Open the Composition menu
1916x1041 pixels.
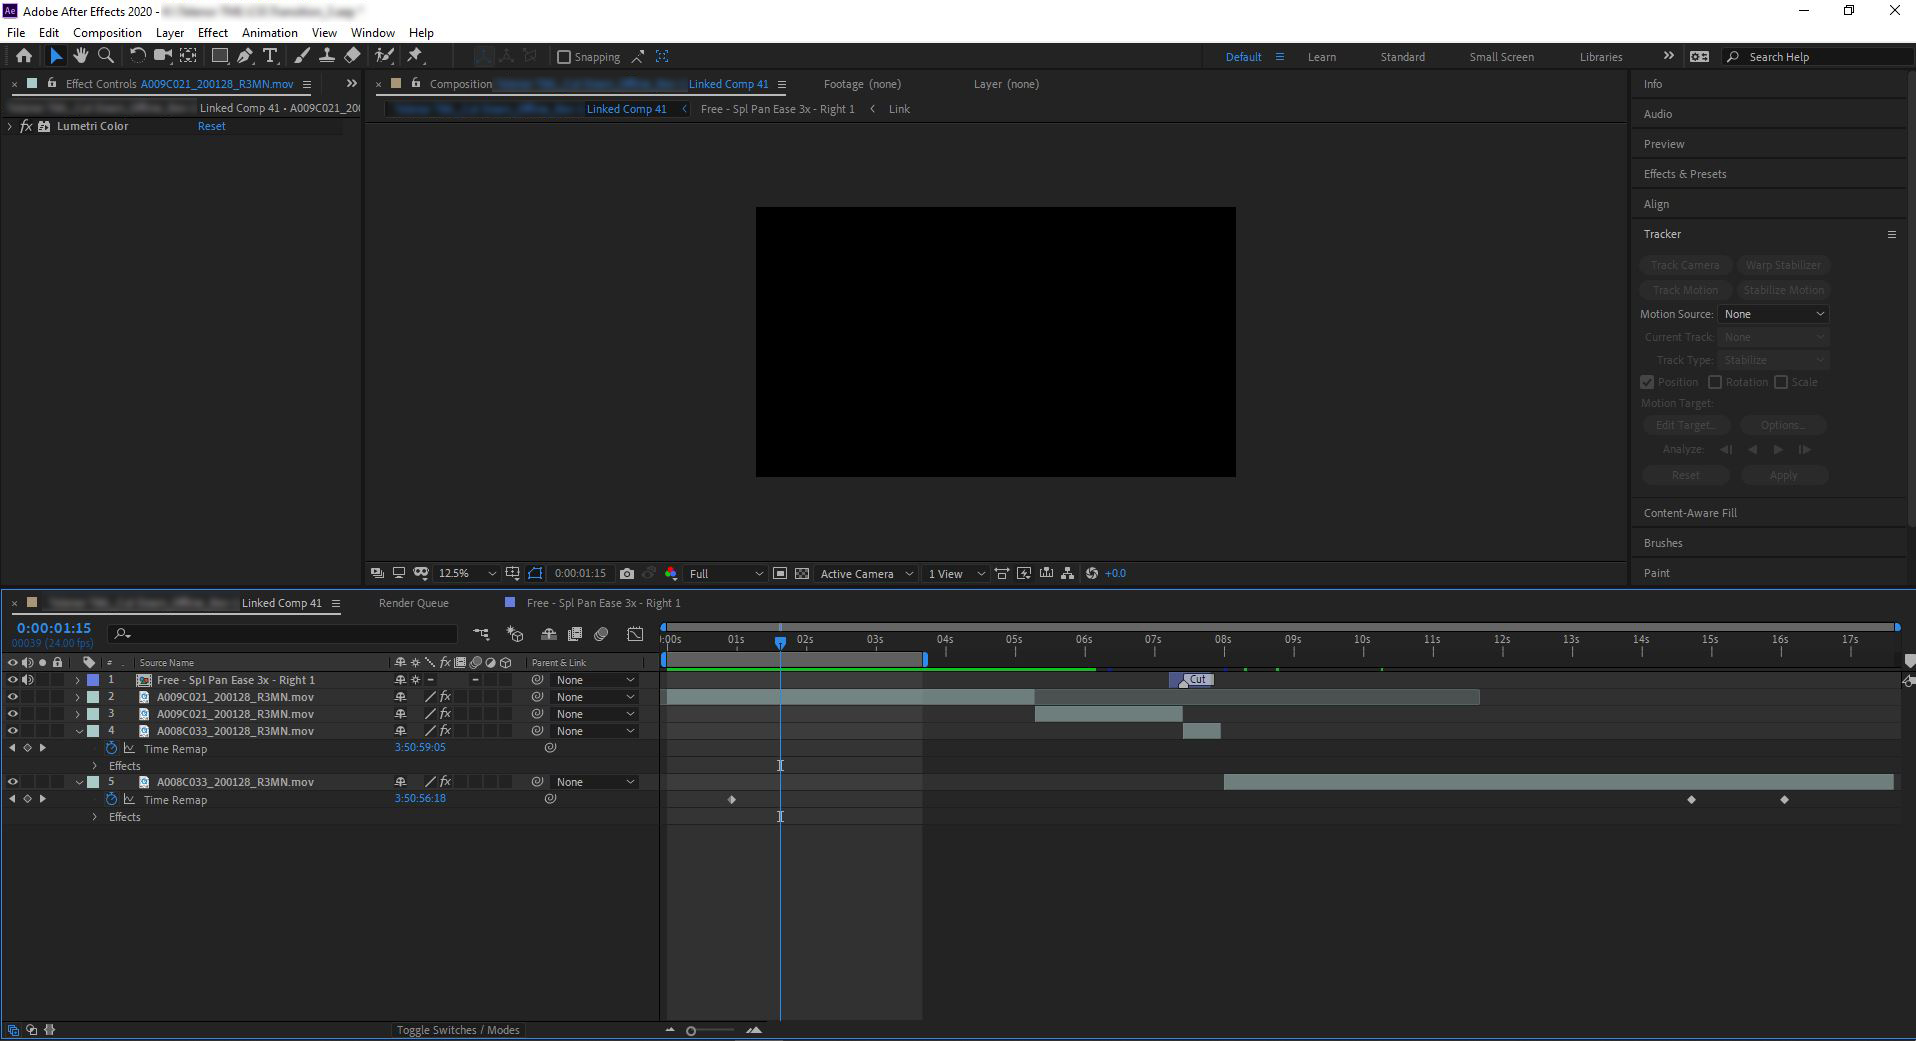(106, 32)
